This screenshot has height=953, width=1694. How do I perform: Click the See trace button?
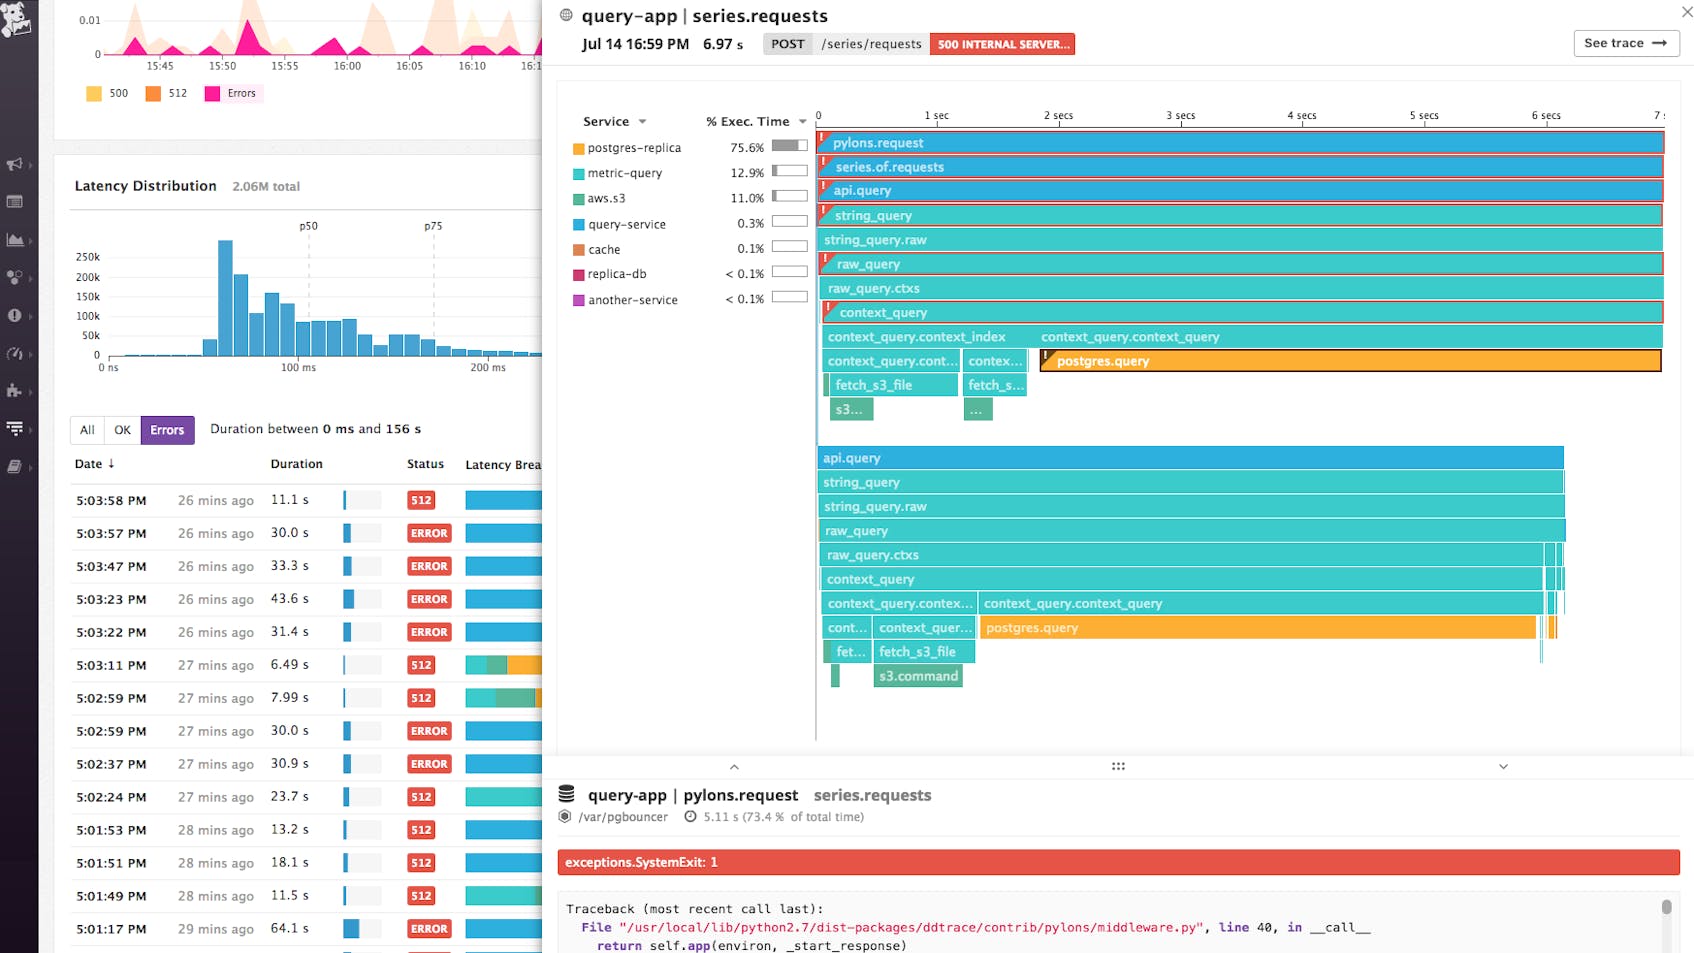pos(1626,43)
